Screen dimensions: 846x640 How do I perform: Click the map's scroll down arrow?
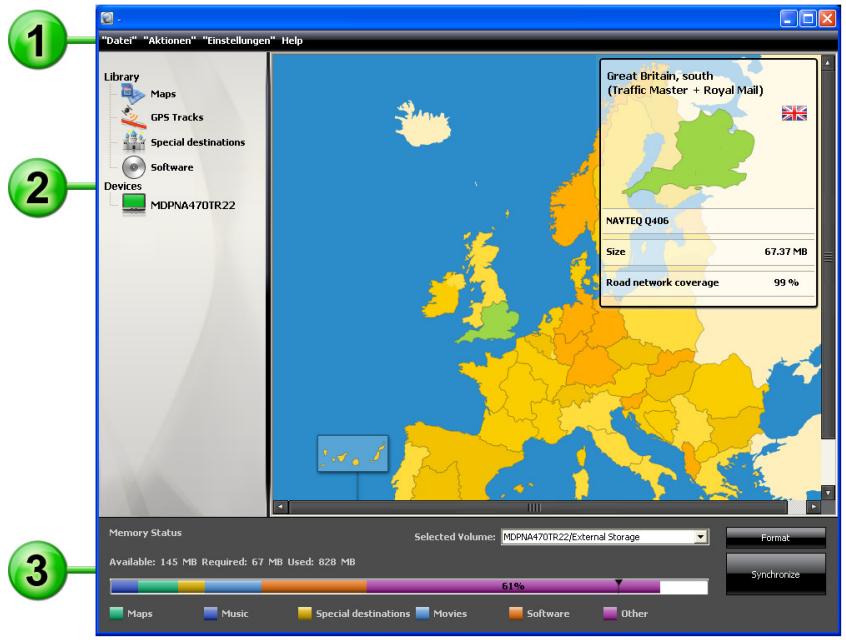coord(827,493)
